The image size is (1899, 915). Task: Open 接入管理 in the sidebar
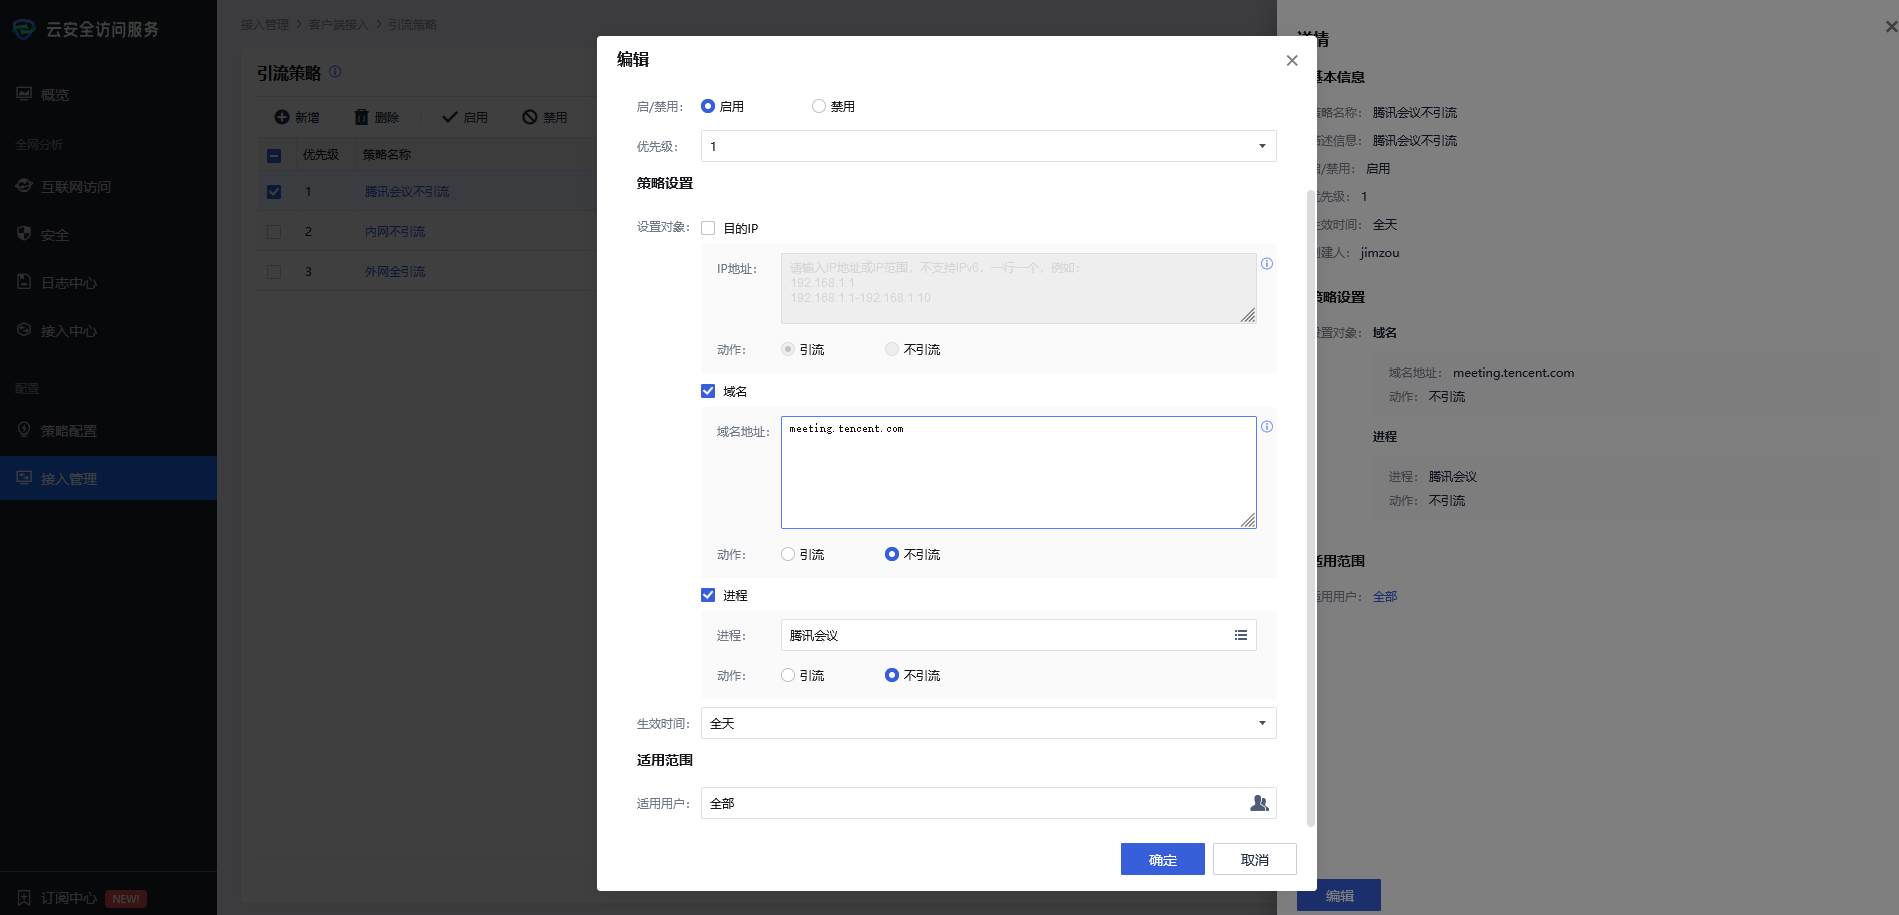[x=108, y=478]
